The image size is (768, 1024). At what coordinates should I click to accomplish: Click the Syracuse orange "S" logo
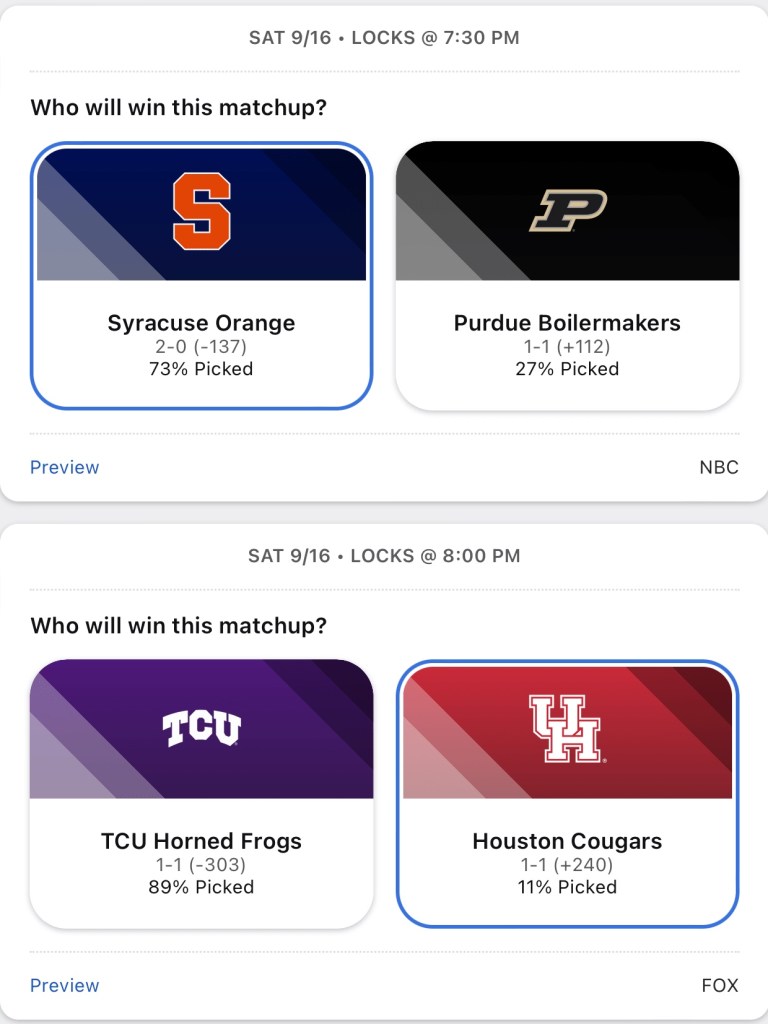pyautogui.click(x=201, y=211)
